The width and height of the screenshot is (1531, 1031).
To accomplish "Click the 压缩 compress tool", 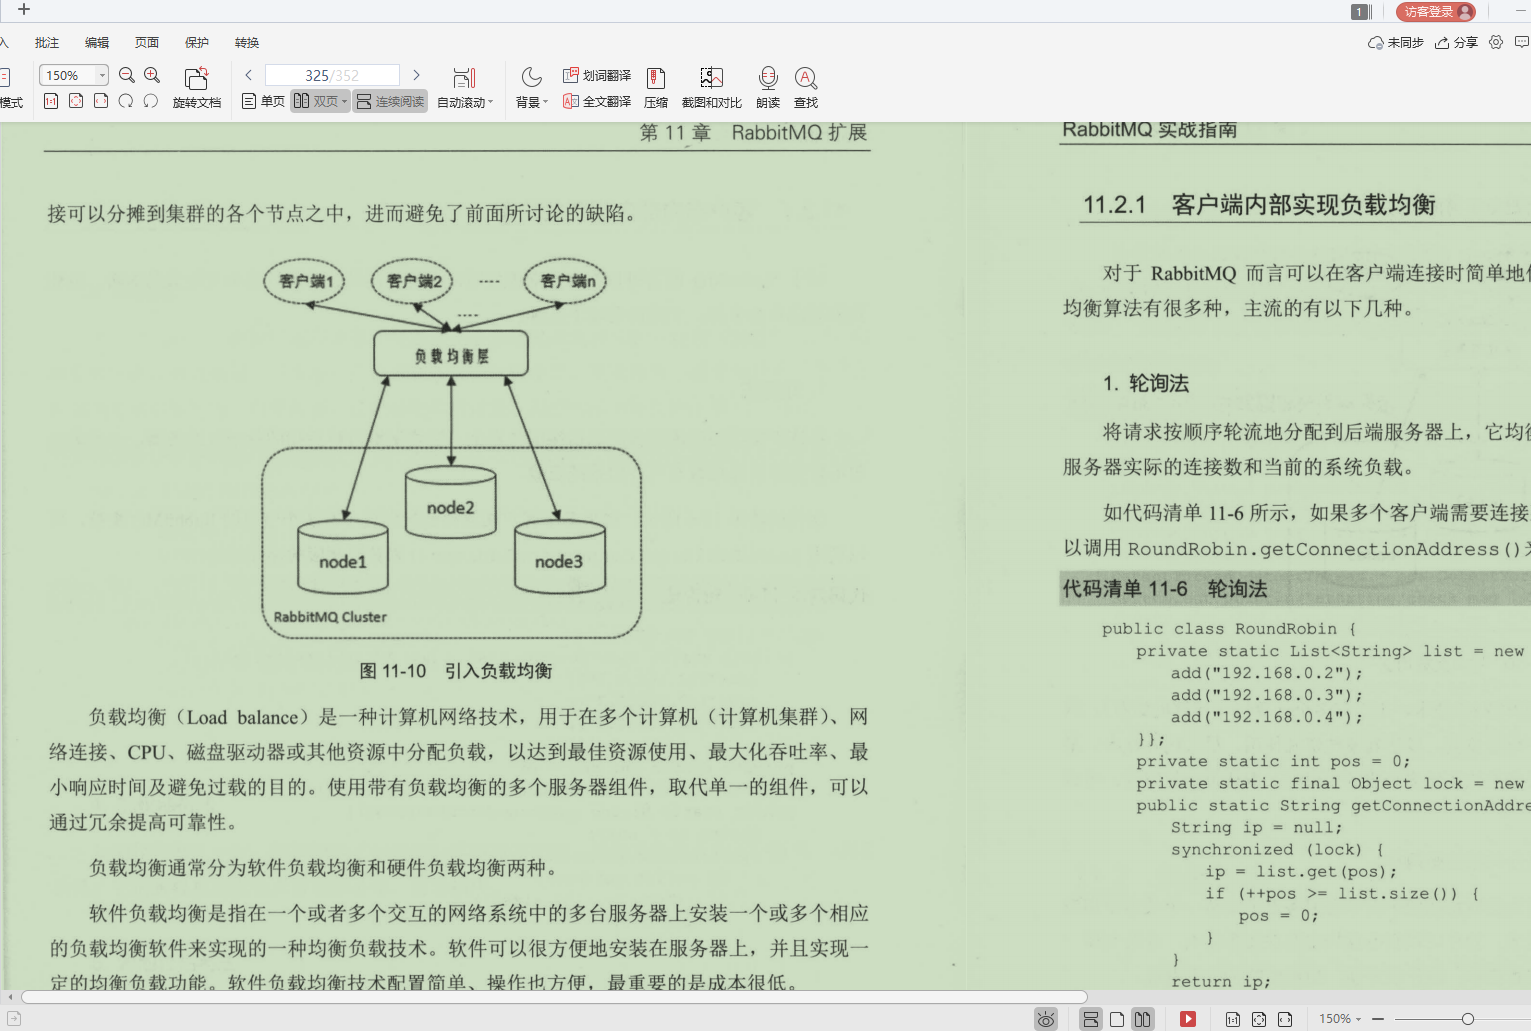I will tap(656, 88).
